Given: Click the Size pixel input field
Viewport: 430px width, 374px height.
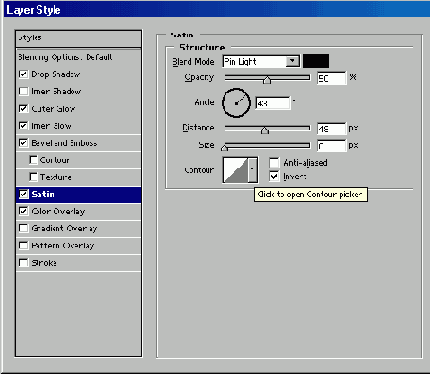Looking at the screenshot, I should [x=332, y=146].
